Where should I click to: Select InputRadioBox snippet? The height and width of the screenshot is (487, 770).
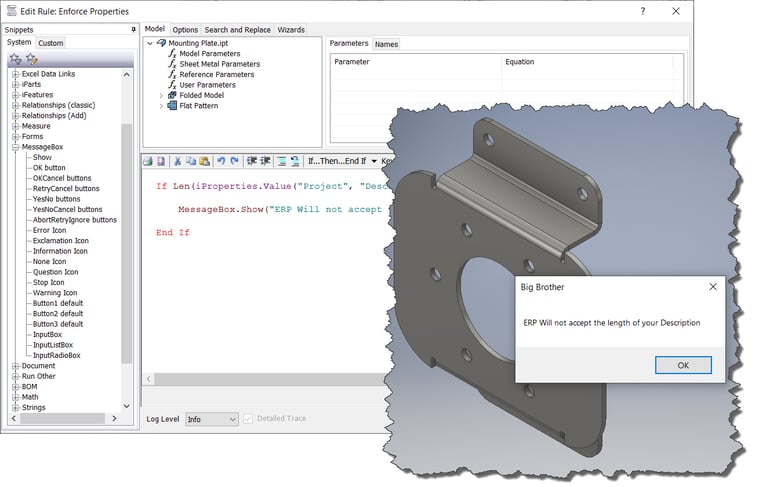[x=56, y=355]
